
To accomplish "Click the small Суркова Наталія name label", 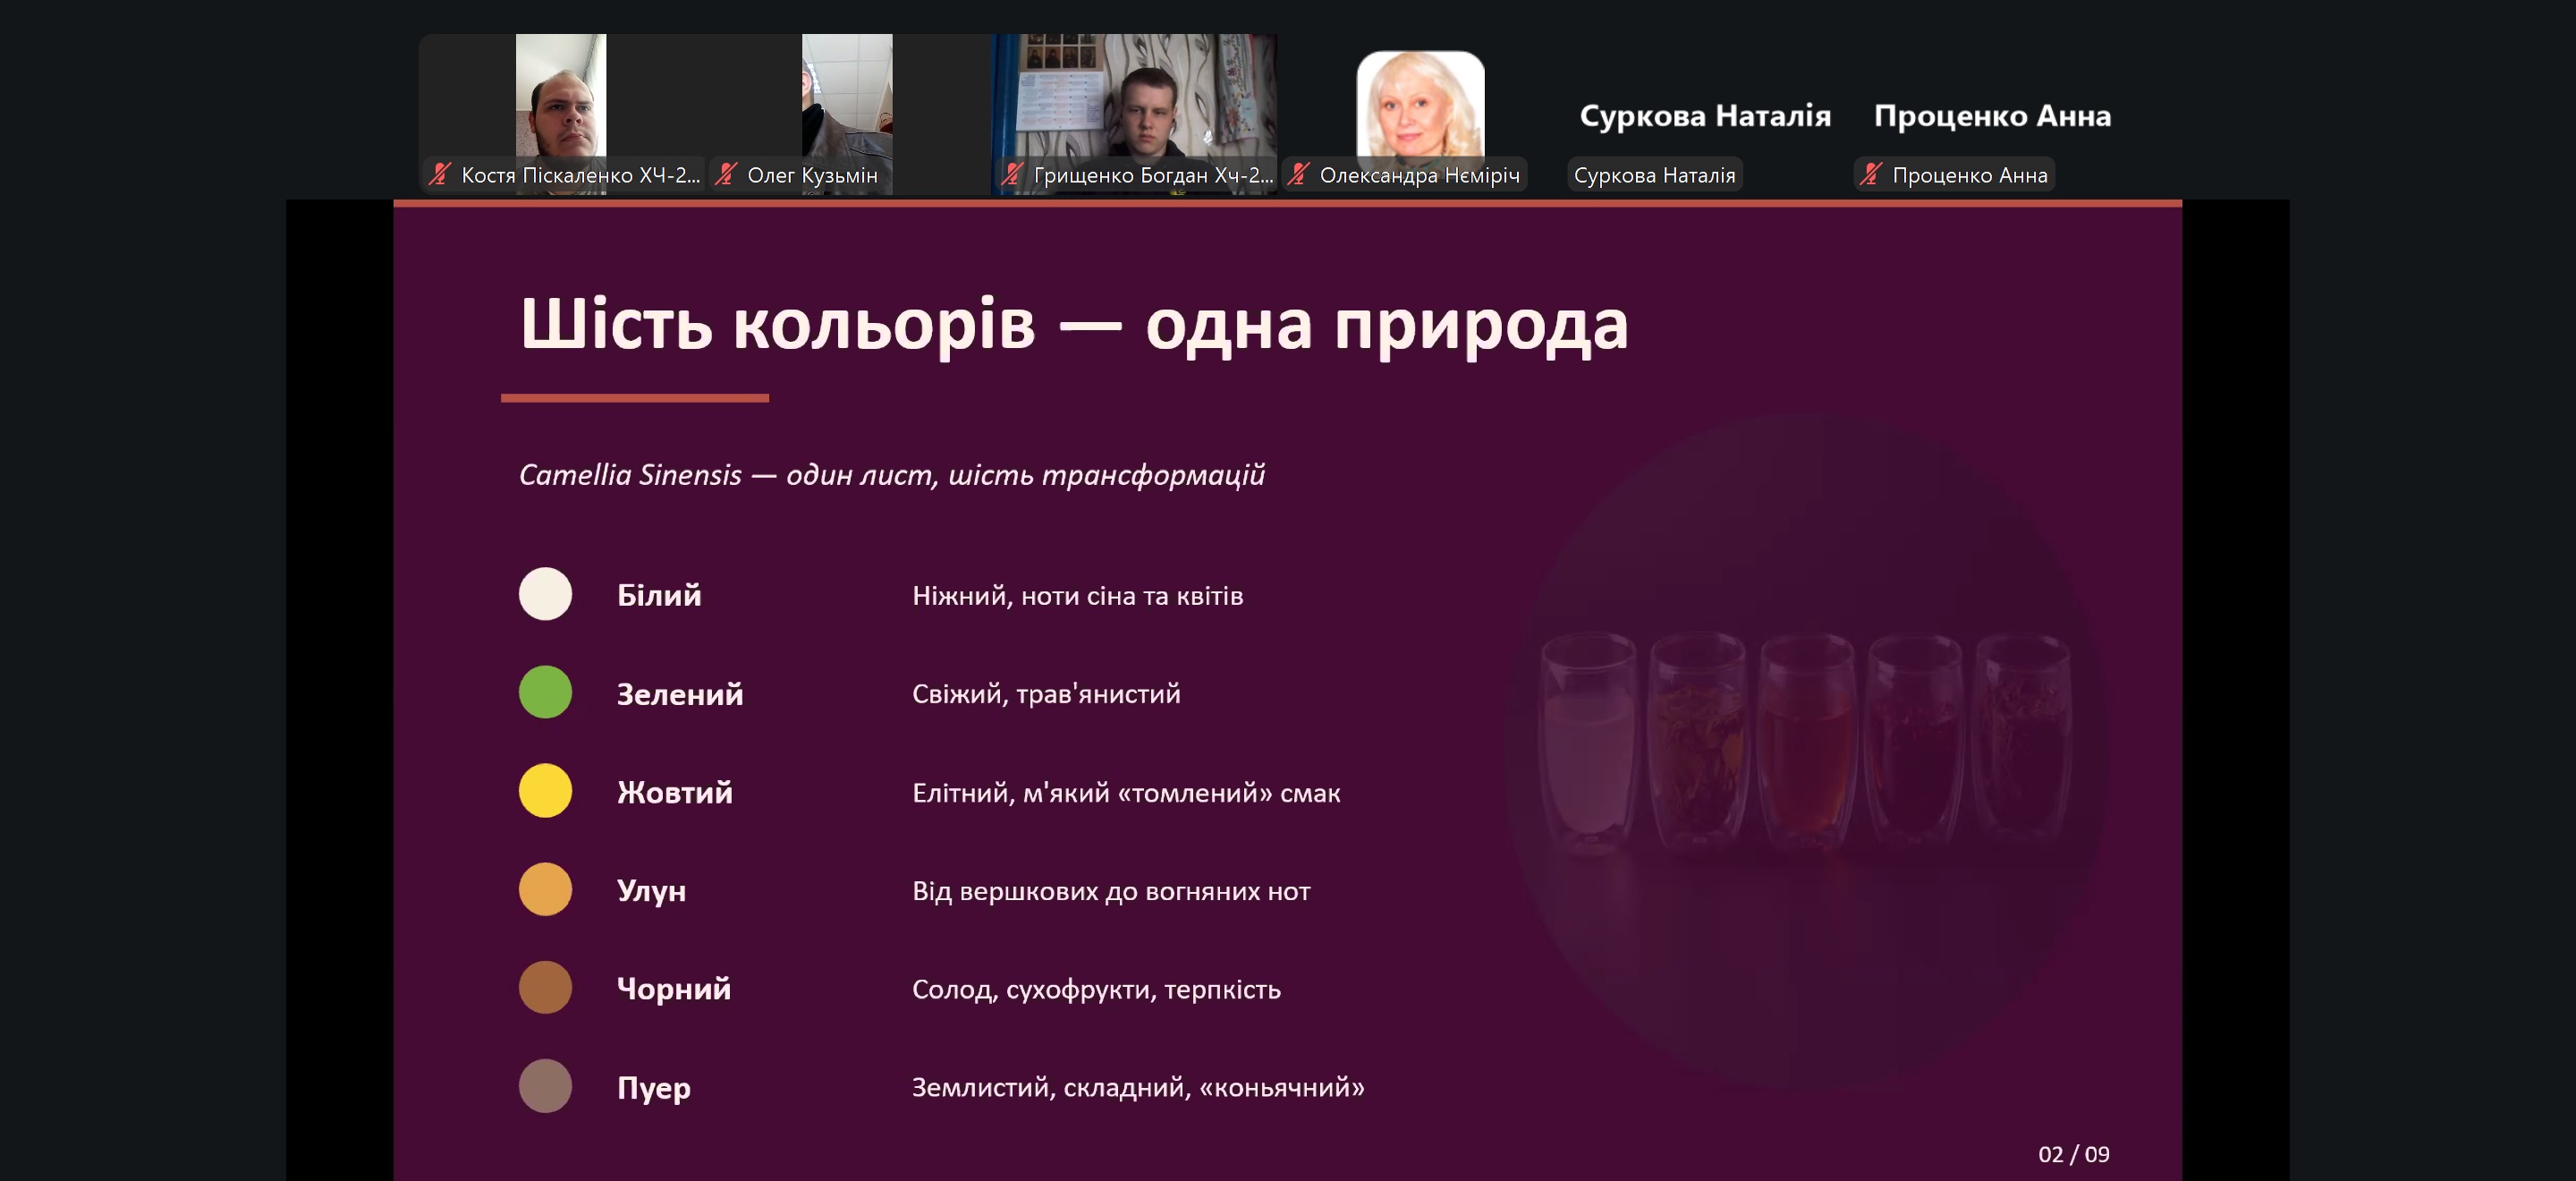I will click(1654, 175).
